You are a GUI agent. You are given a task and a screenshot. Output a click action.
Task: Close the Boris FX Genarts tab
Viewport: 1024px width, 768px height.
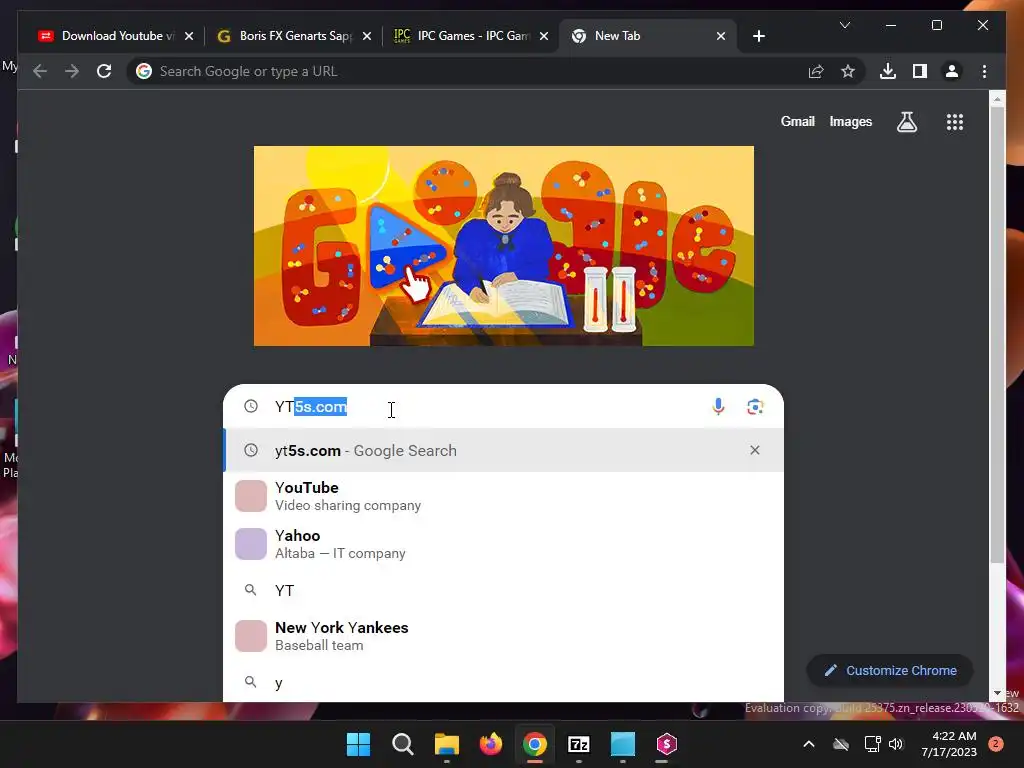(x=367, y=36)
